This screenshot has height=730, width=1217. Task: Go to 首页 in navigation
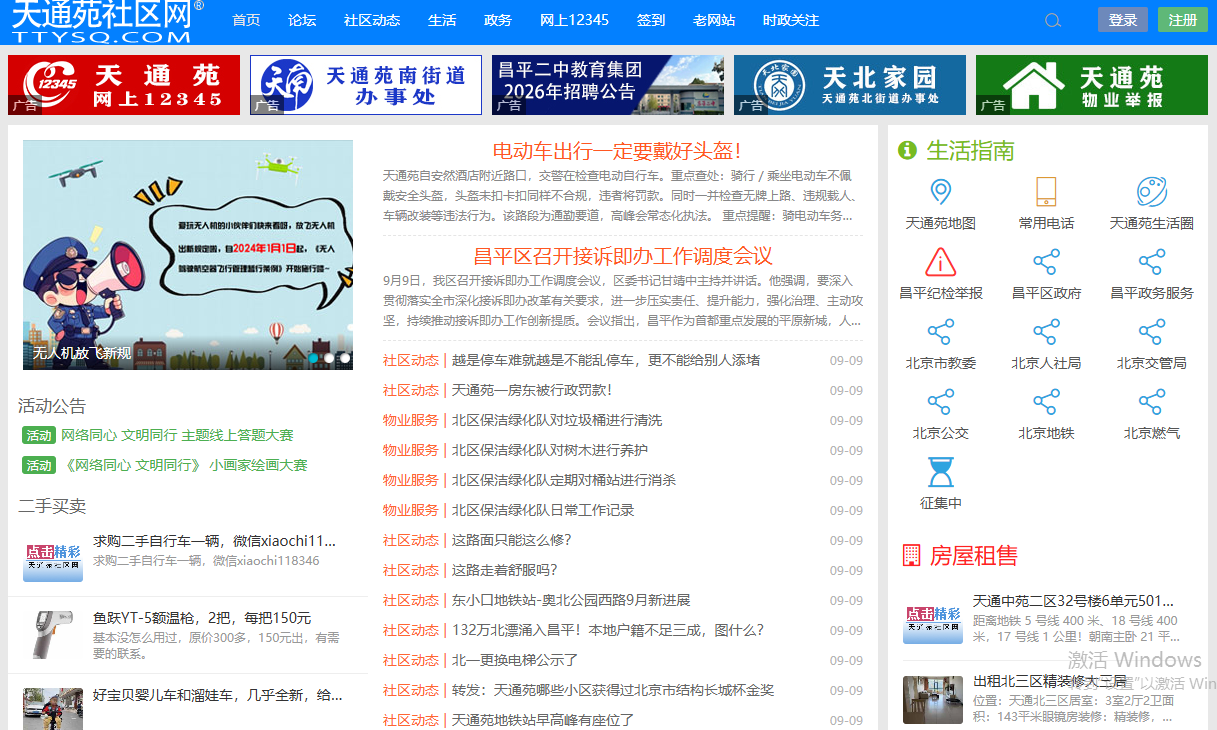pyautogui.click(x=246, y=20)
